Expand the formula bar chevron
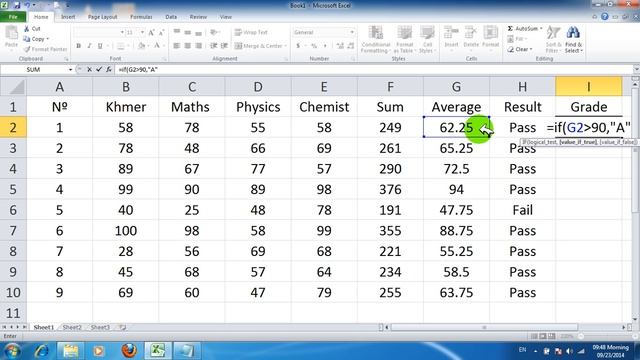This screenshot has height=360, width=640. pos(636,70)
